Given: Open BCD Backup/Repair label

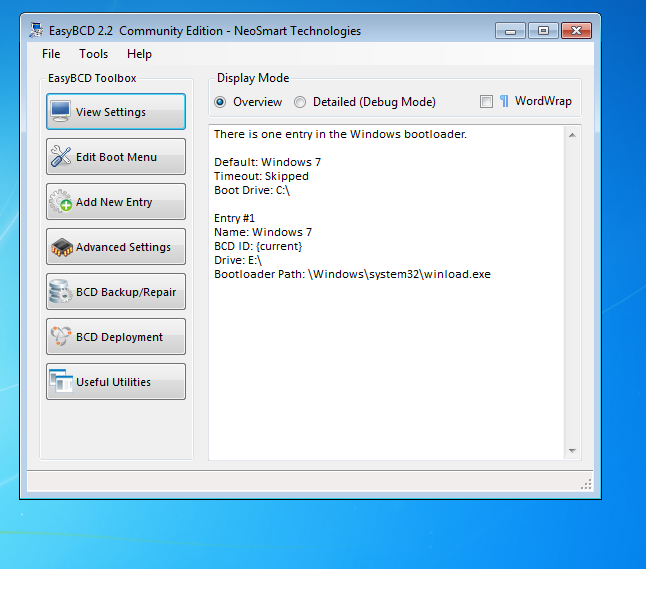Looking at the screenshot, I should [x=126, y=292].
